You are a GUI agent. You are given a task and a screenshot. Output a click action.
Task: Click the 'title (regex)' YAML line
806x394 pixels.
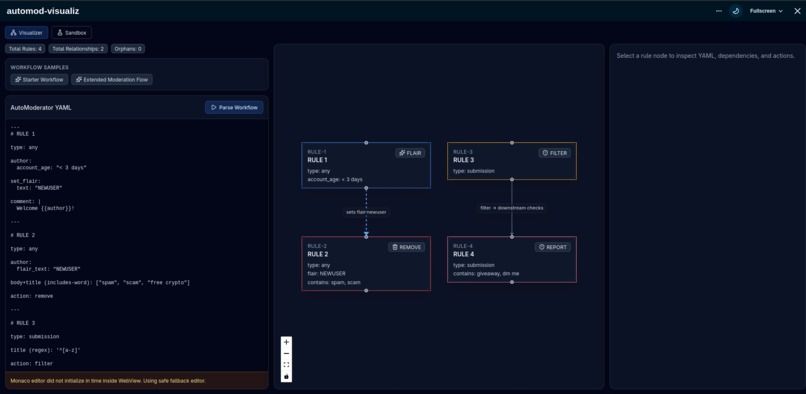click(45, 350)
